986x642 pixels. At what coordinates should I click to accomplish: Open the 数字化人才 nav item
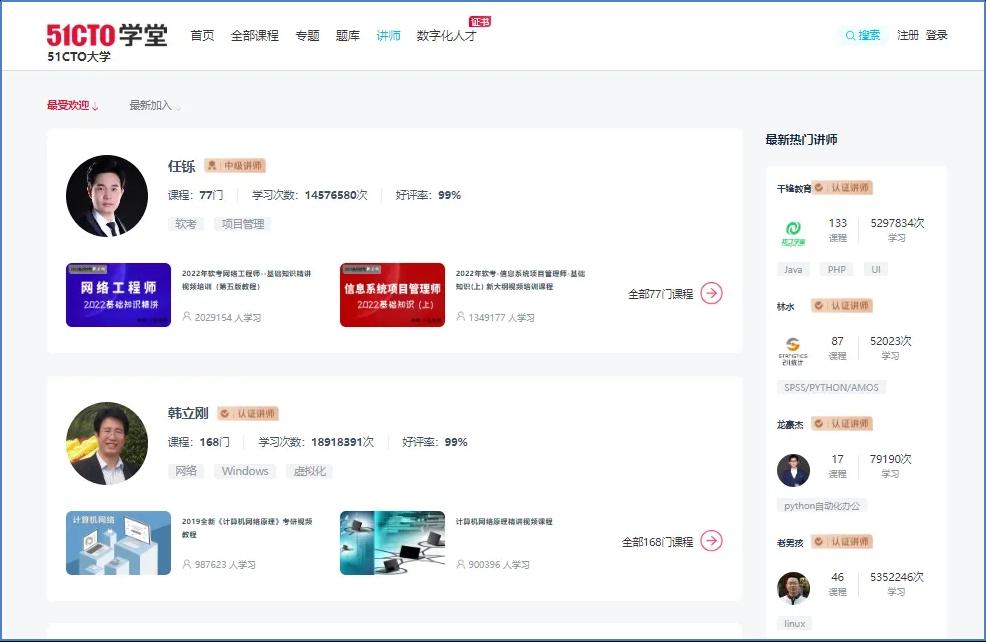(x=446, y=36)
